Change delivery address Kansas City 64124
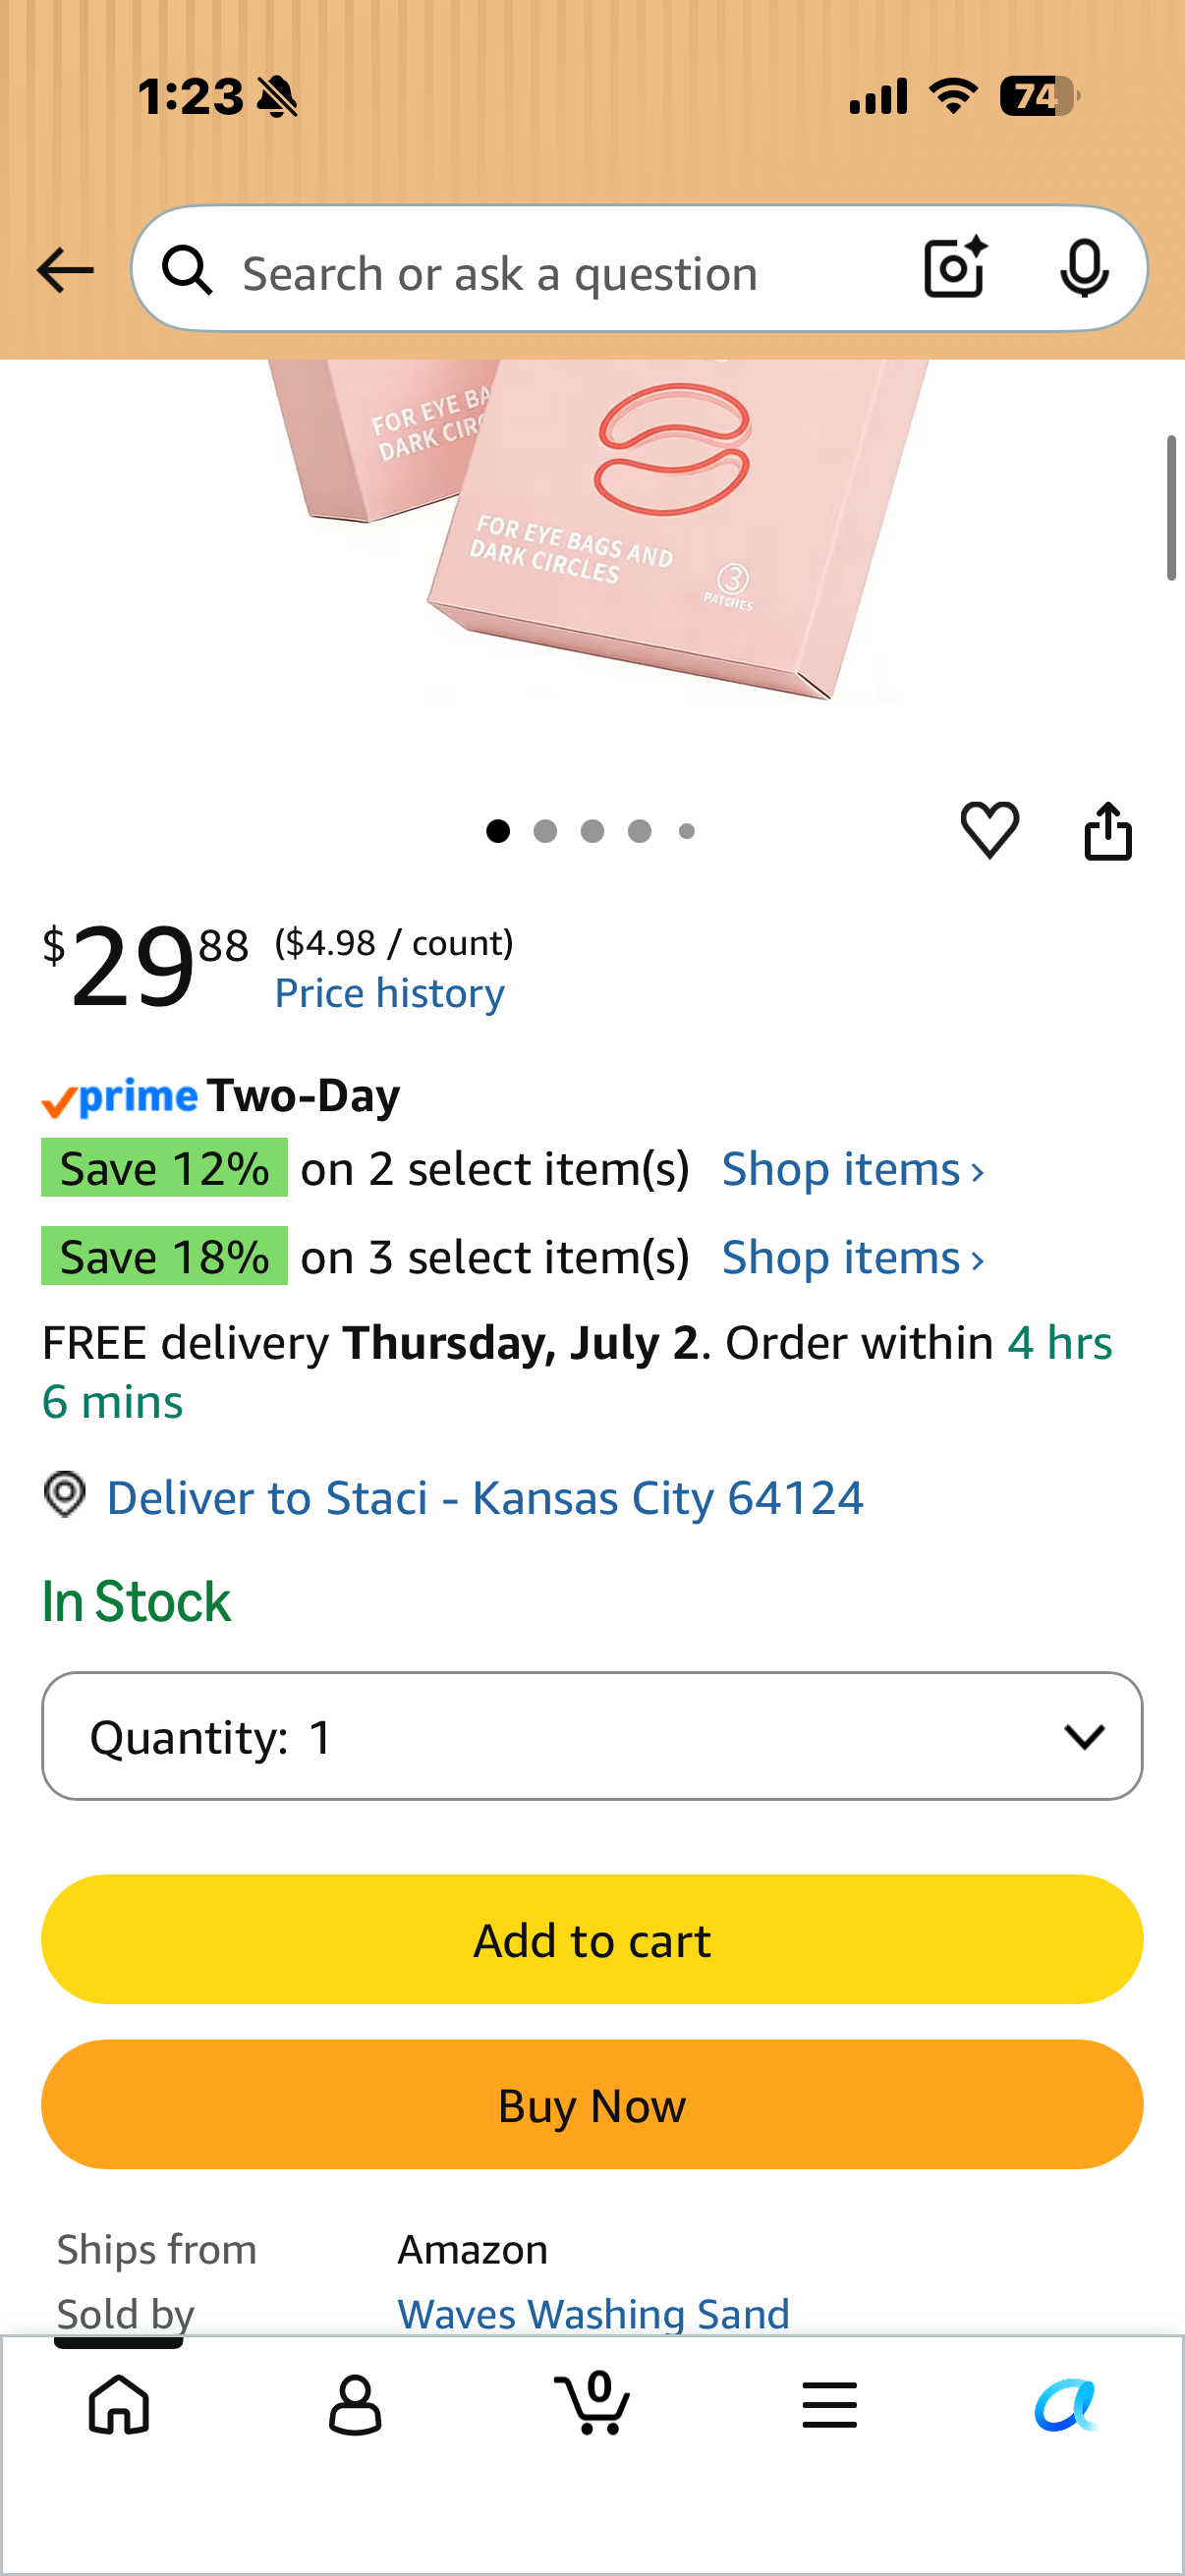Viewport: 1185px width, 2576px height. point(484,1497)
